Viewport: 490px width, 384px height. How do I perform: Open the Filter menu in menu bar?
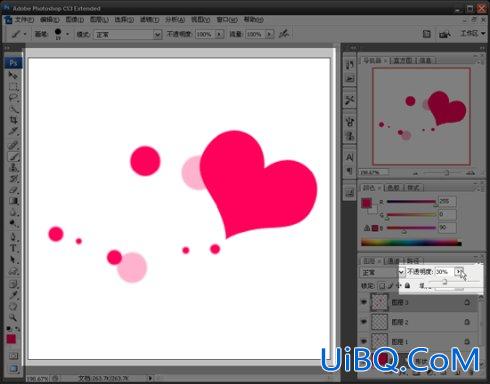coord(149,20)
